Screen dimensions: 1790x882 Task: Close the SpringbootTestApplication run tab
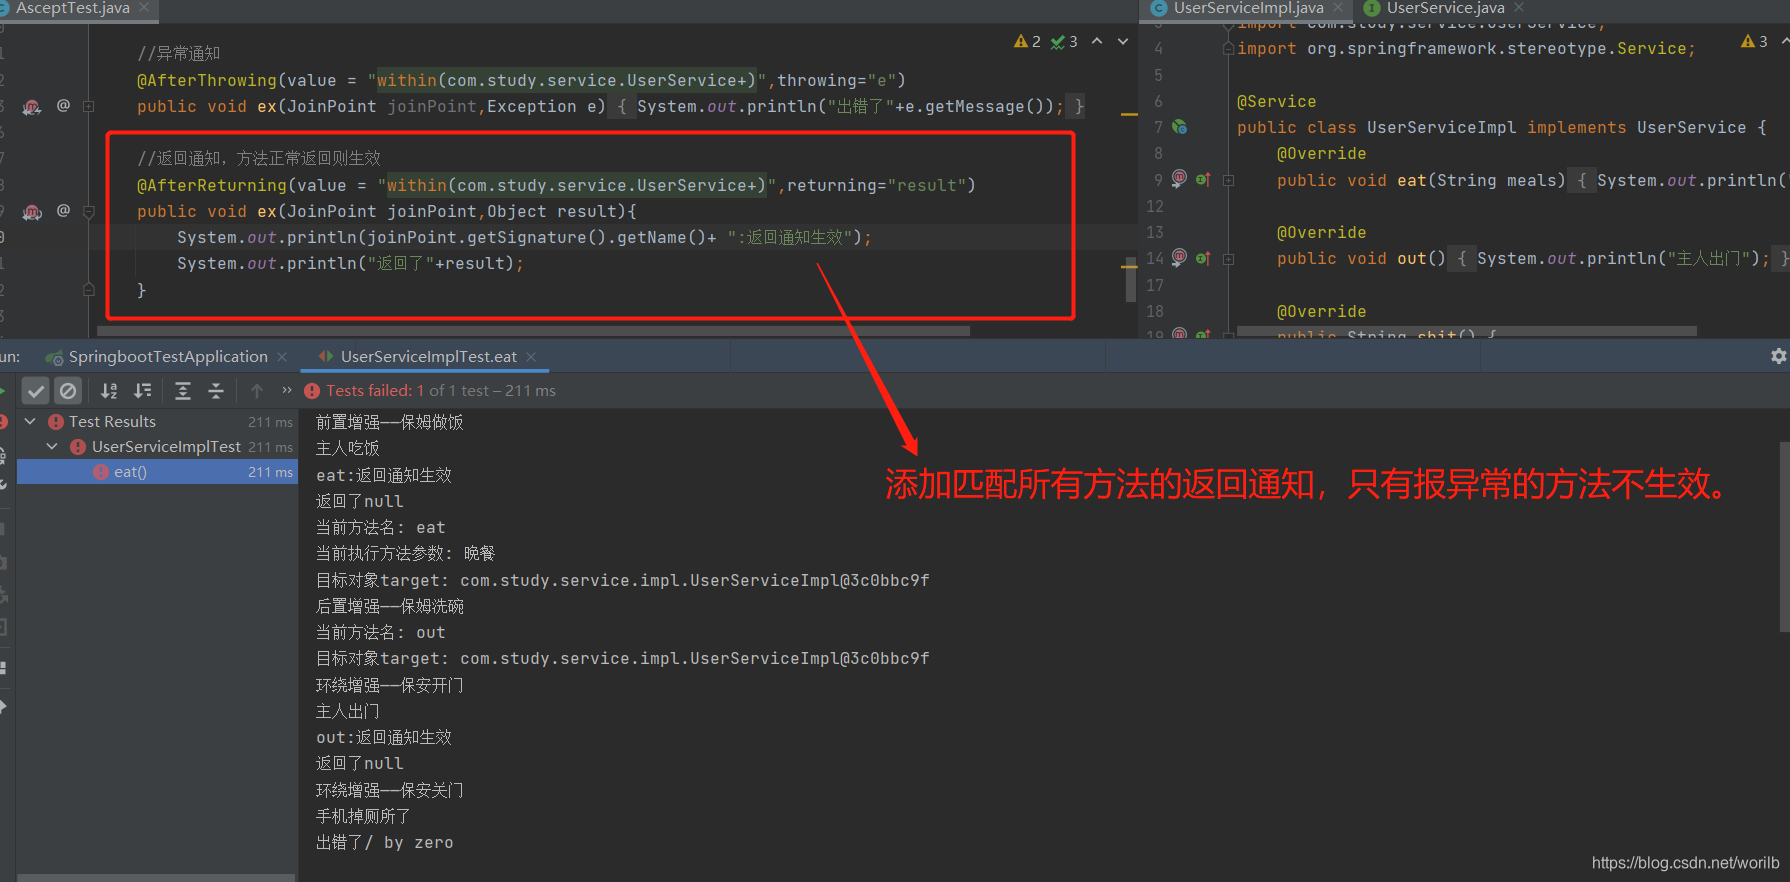coord(282,357)
